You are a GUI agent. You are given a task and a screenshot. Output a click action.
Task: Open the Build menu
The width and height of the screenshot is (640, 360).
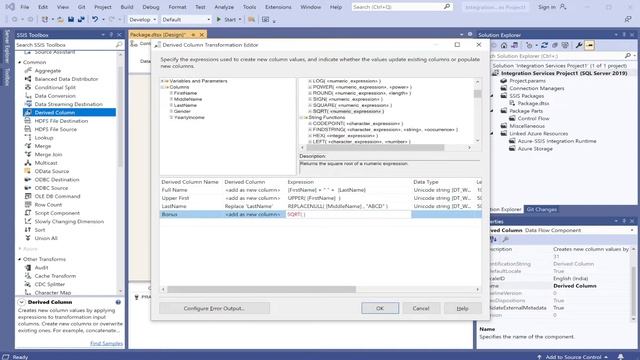127,7
